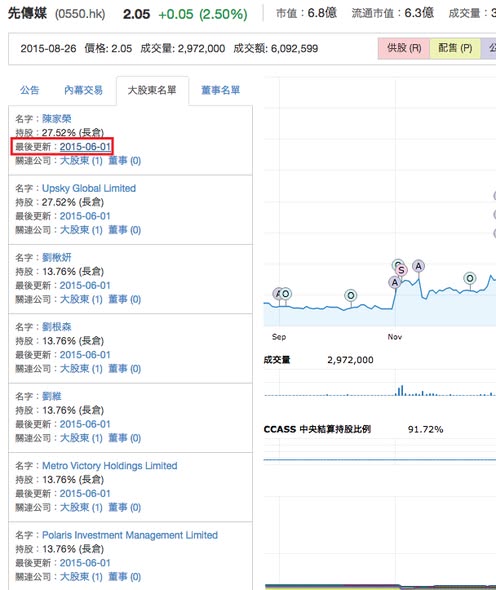The width and height of the screenshot is (496, 590).
Task: Switch to the 公告 tab
Action: tap(30, 90)
